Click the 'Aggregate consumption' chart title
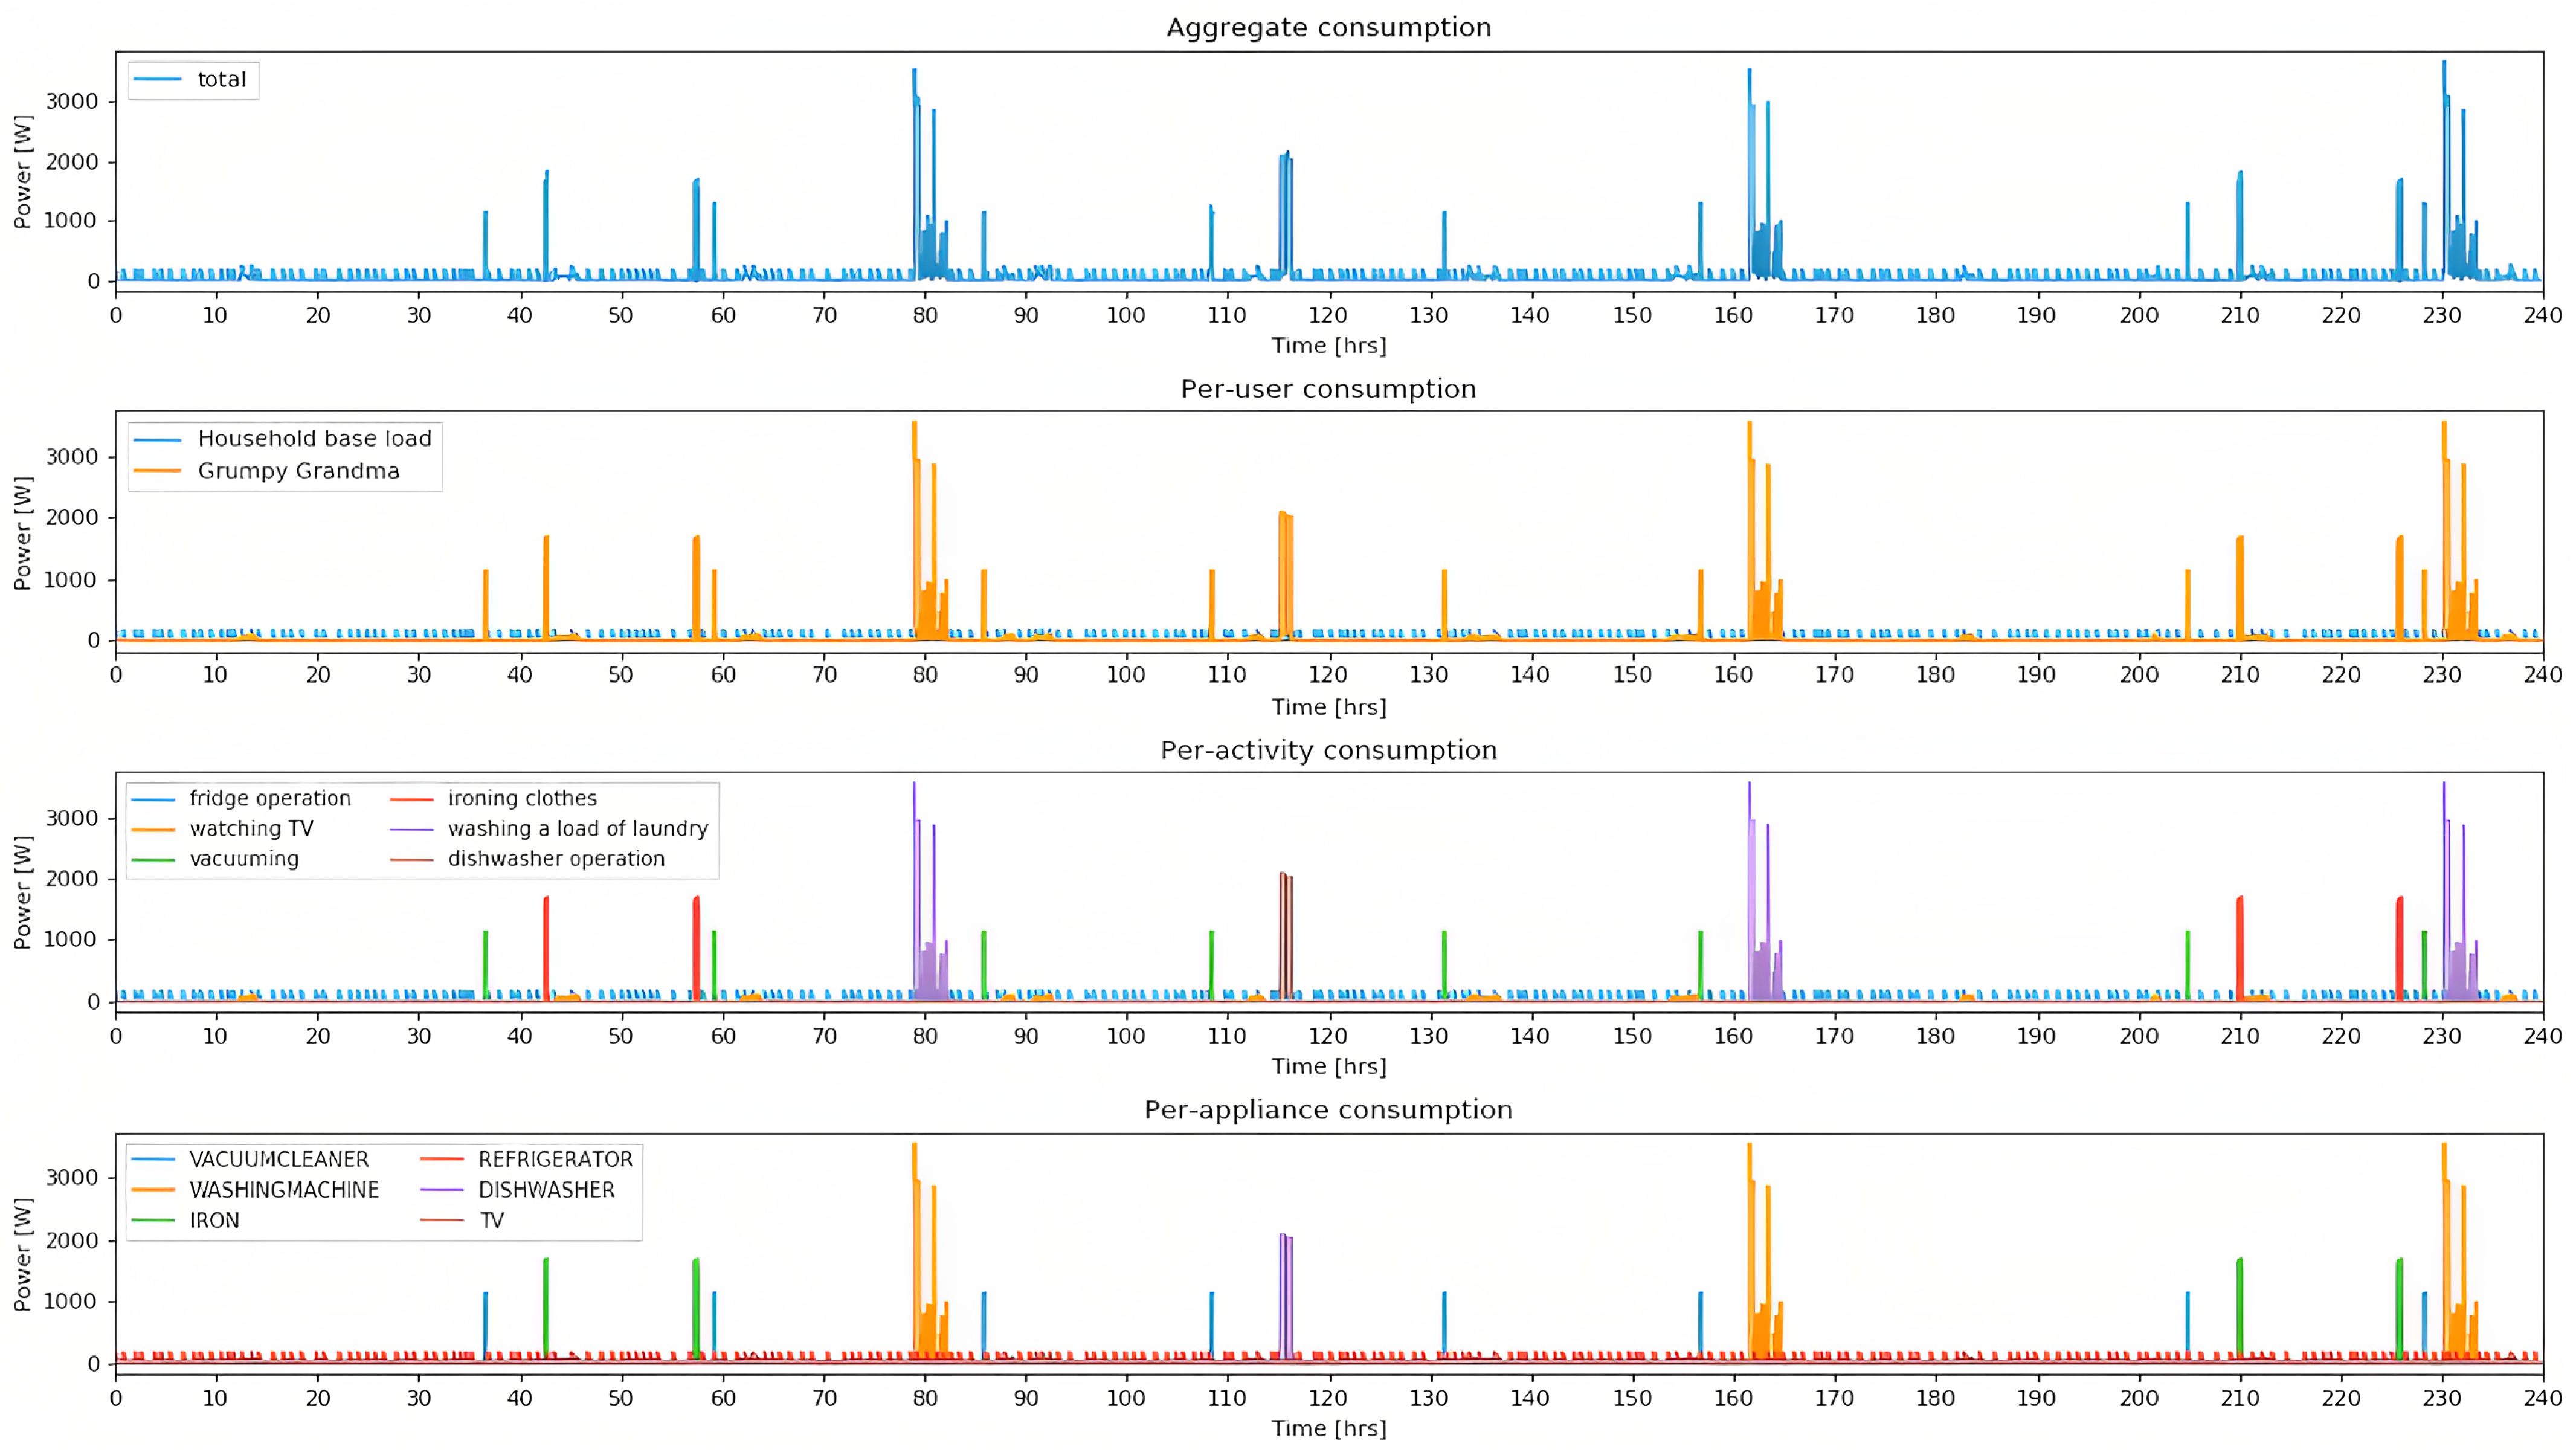Viewport: 2576px width, 1455px height. (x=1328, y=27)
